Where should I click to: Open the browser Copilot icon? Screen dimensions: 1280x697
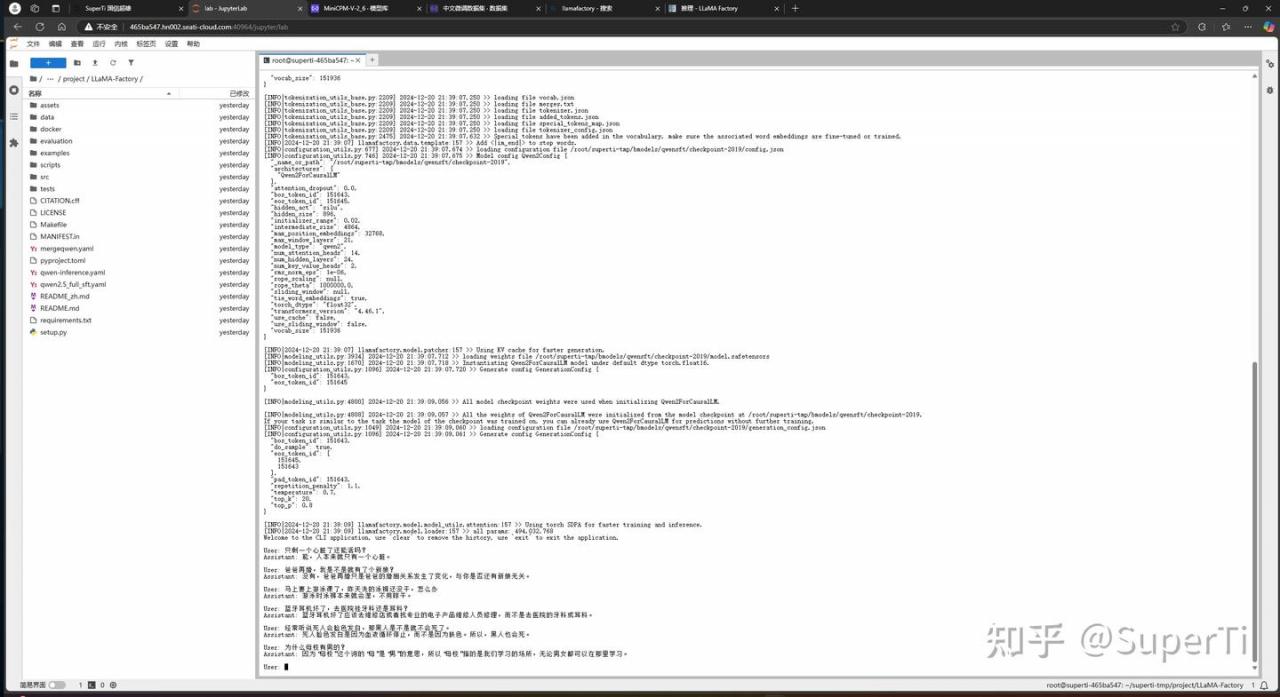(x=1269, y=27)
